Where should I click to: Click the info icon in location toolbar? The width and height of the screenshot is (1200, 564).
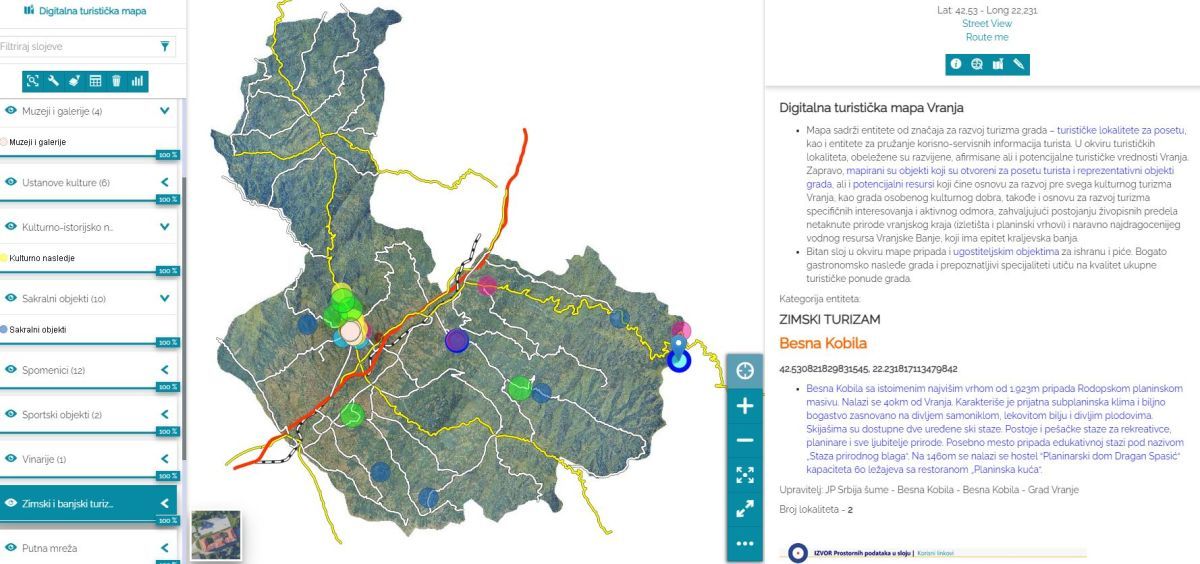[955, 64]
